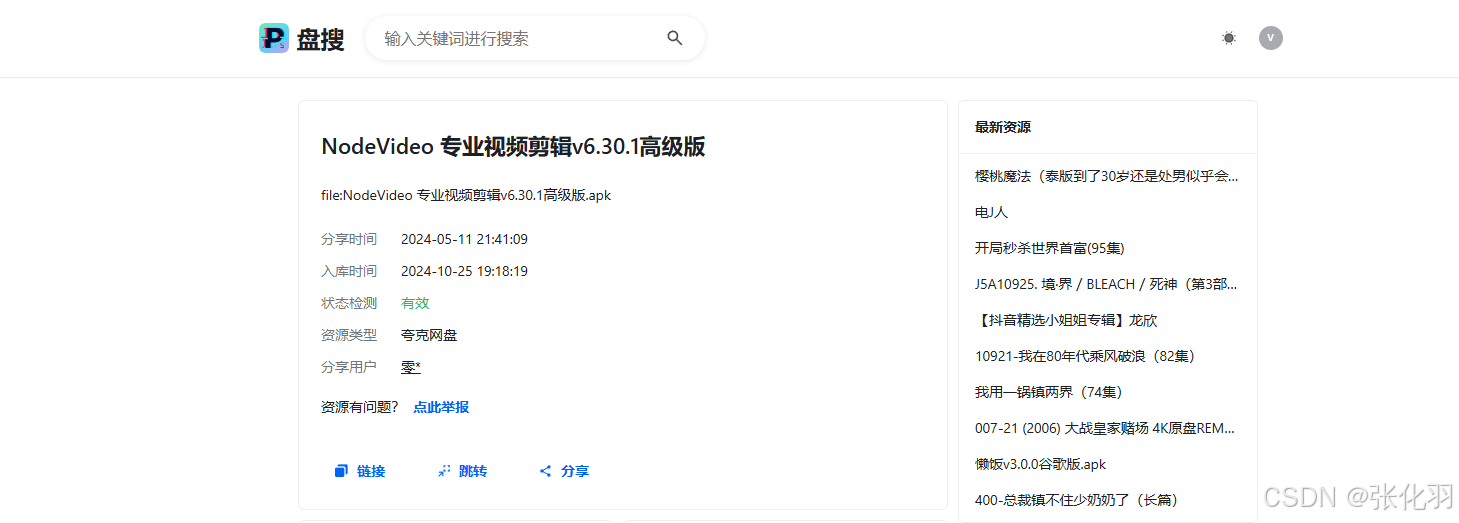Click the 盘搜 site name text
Viewport: 1459px width, 523px height.
[x=320, y=39]
